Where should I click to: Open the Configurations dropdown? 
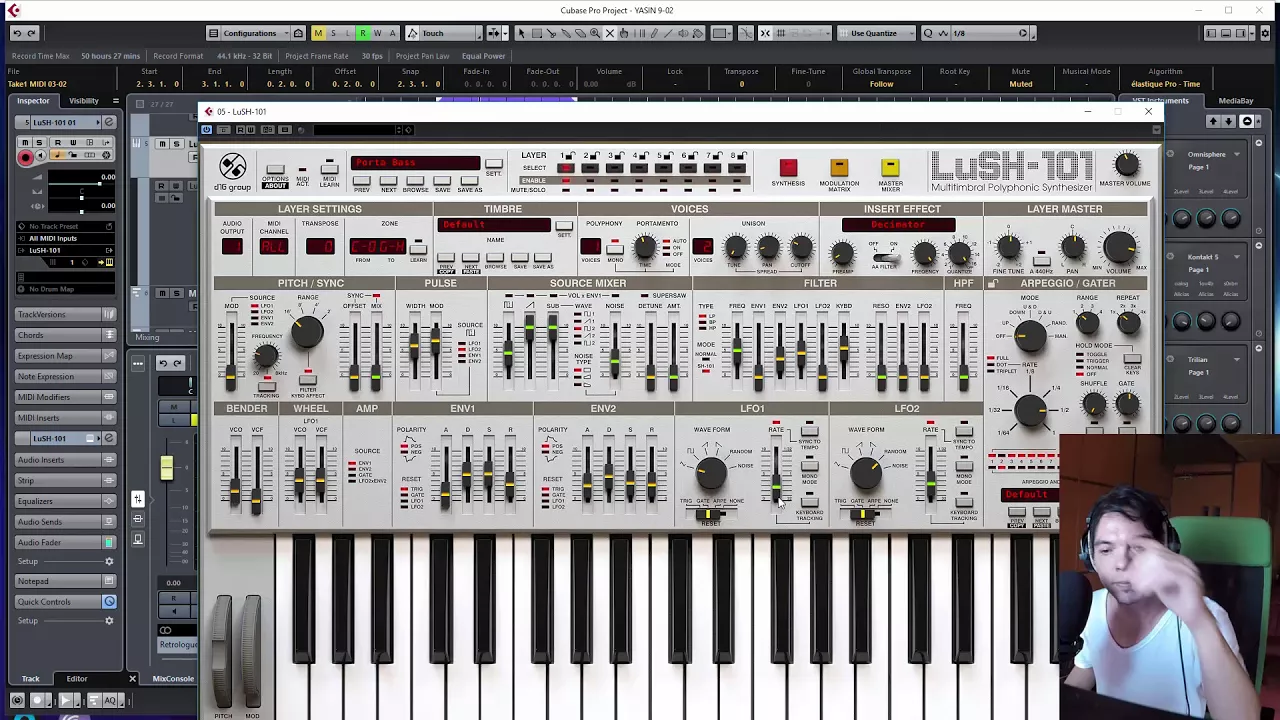256,33
